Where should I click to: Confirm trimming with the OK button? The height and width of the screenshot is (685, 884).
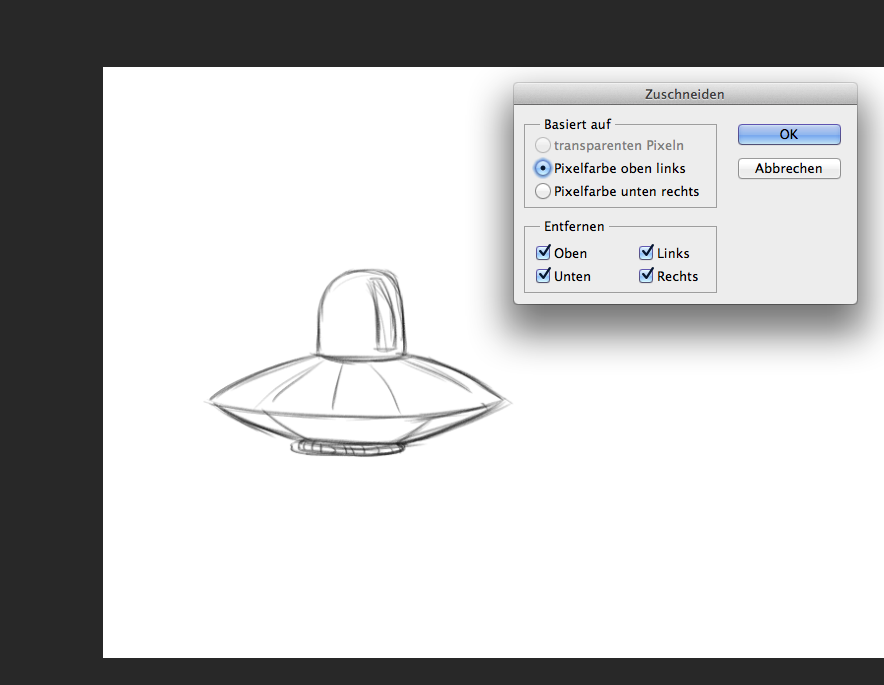click(x=789, y=134)
